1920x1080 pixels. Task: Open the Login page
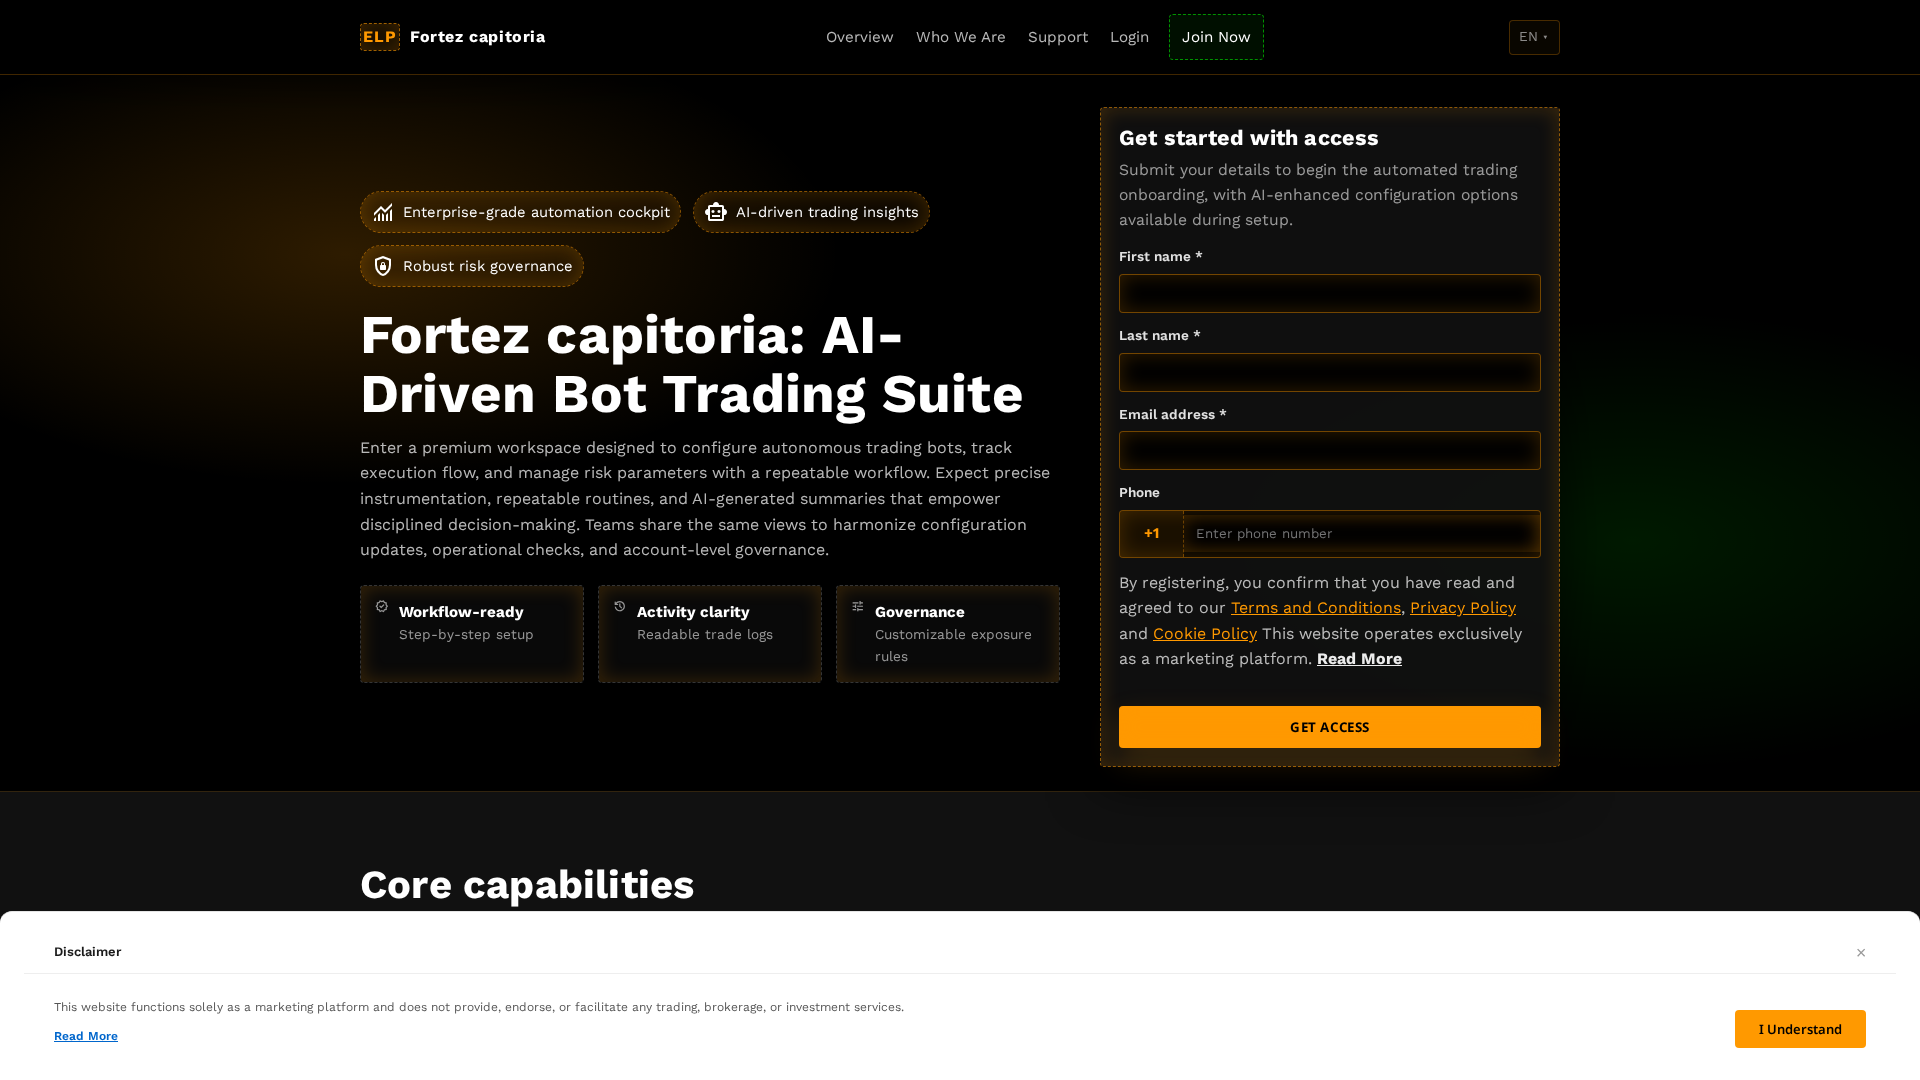point(1129,37)
